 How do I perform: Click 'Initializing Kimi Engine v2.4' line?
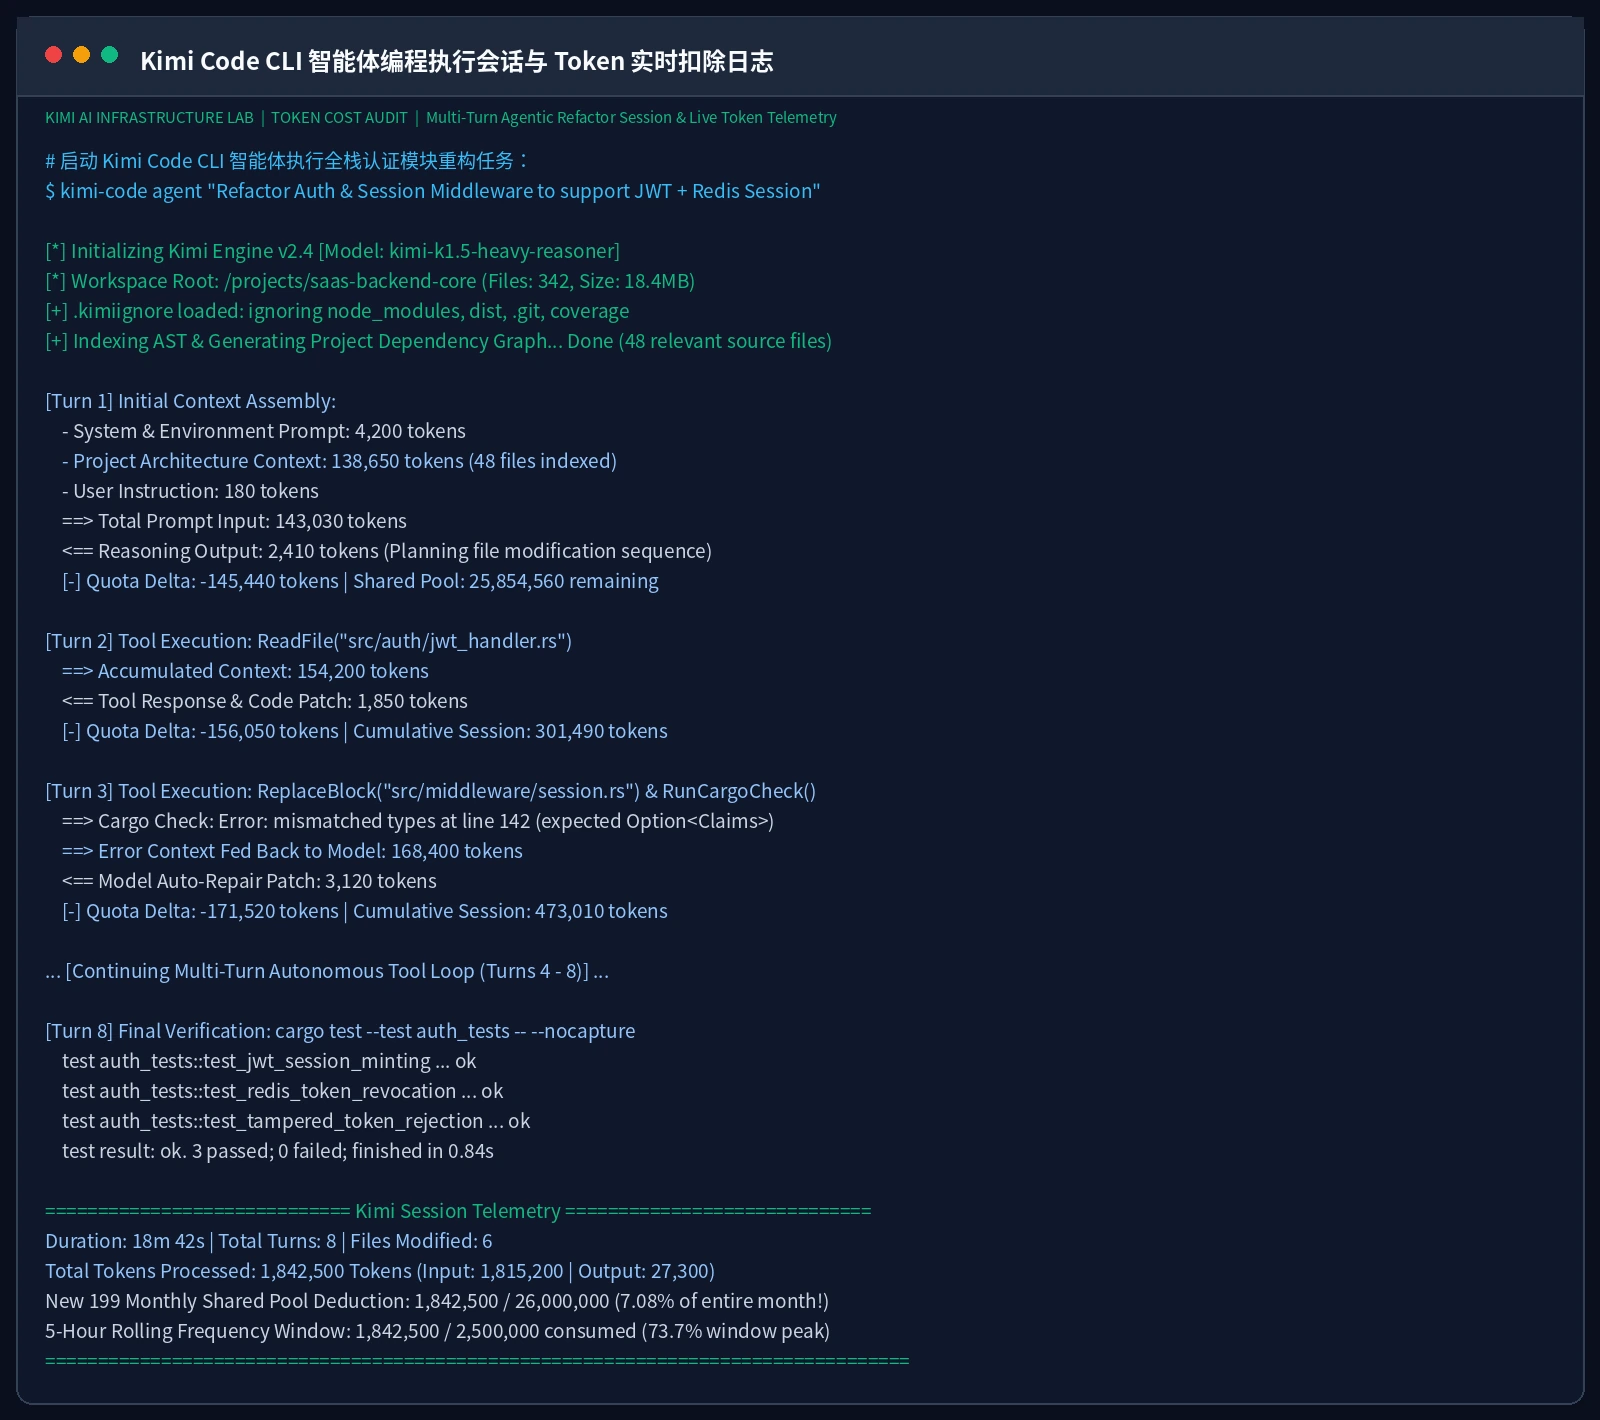(x=332, y=251)
